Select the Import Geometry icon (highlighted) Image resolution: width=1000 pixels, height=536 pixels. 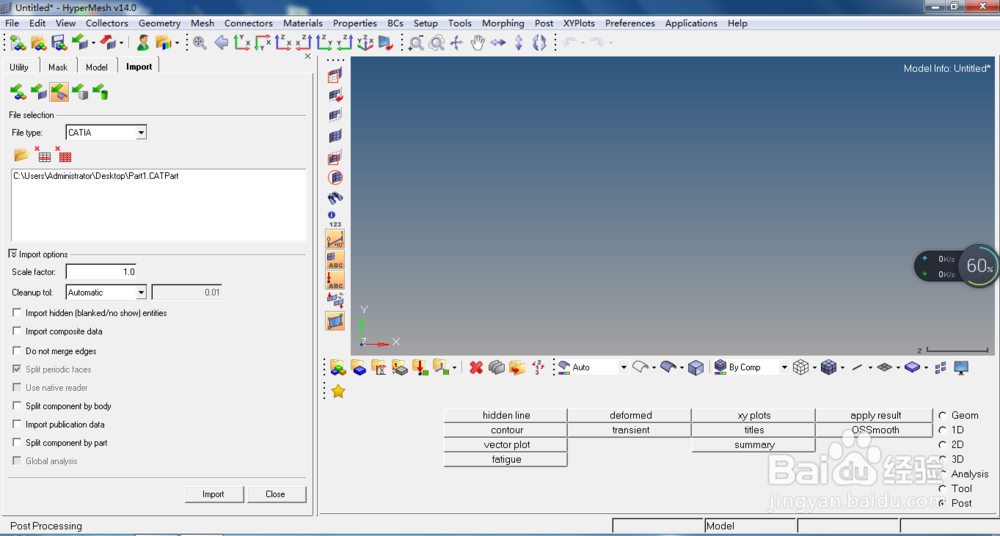59,93
